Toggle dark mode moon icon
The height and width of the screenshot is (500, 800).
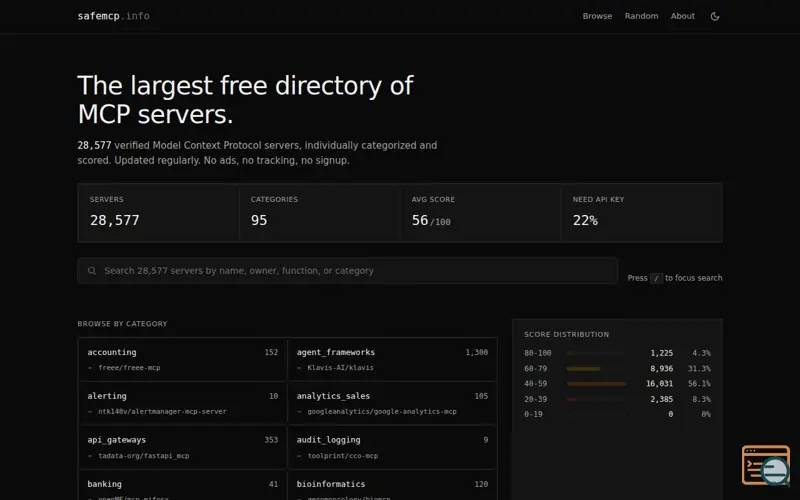(715, 16)
